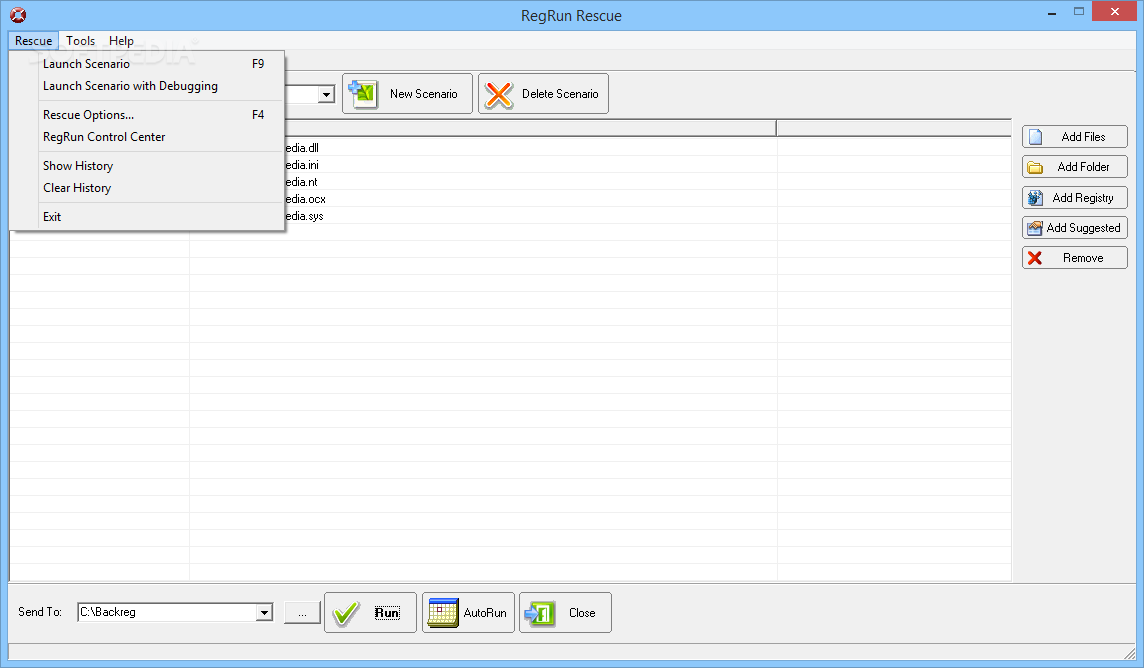This screenshot has width=1144, height=668.
Task: Select the row ending in edia.sys
Action: [510, 216]
